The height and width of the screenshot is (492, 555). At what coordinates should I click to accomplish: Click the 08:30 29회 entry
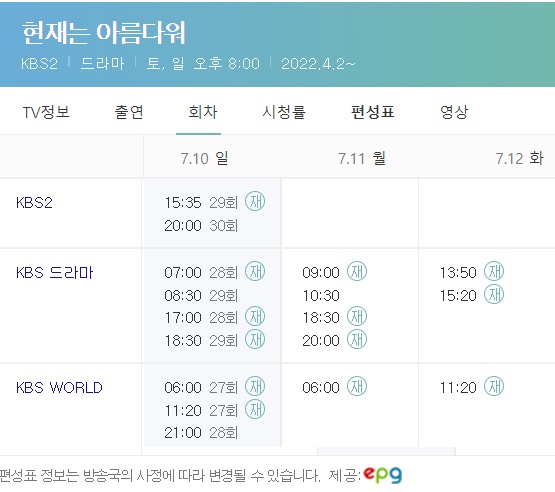(x=201, y=296)
